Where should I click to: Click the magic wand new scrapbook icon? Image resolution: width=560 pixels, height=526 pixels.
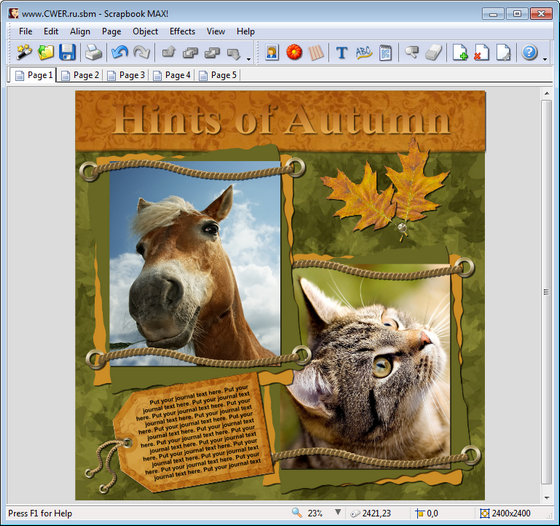click(24, 52)
